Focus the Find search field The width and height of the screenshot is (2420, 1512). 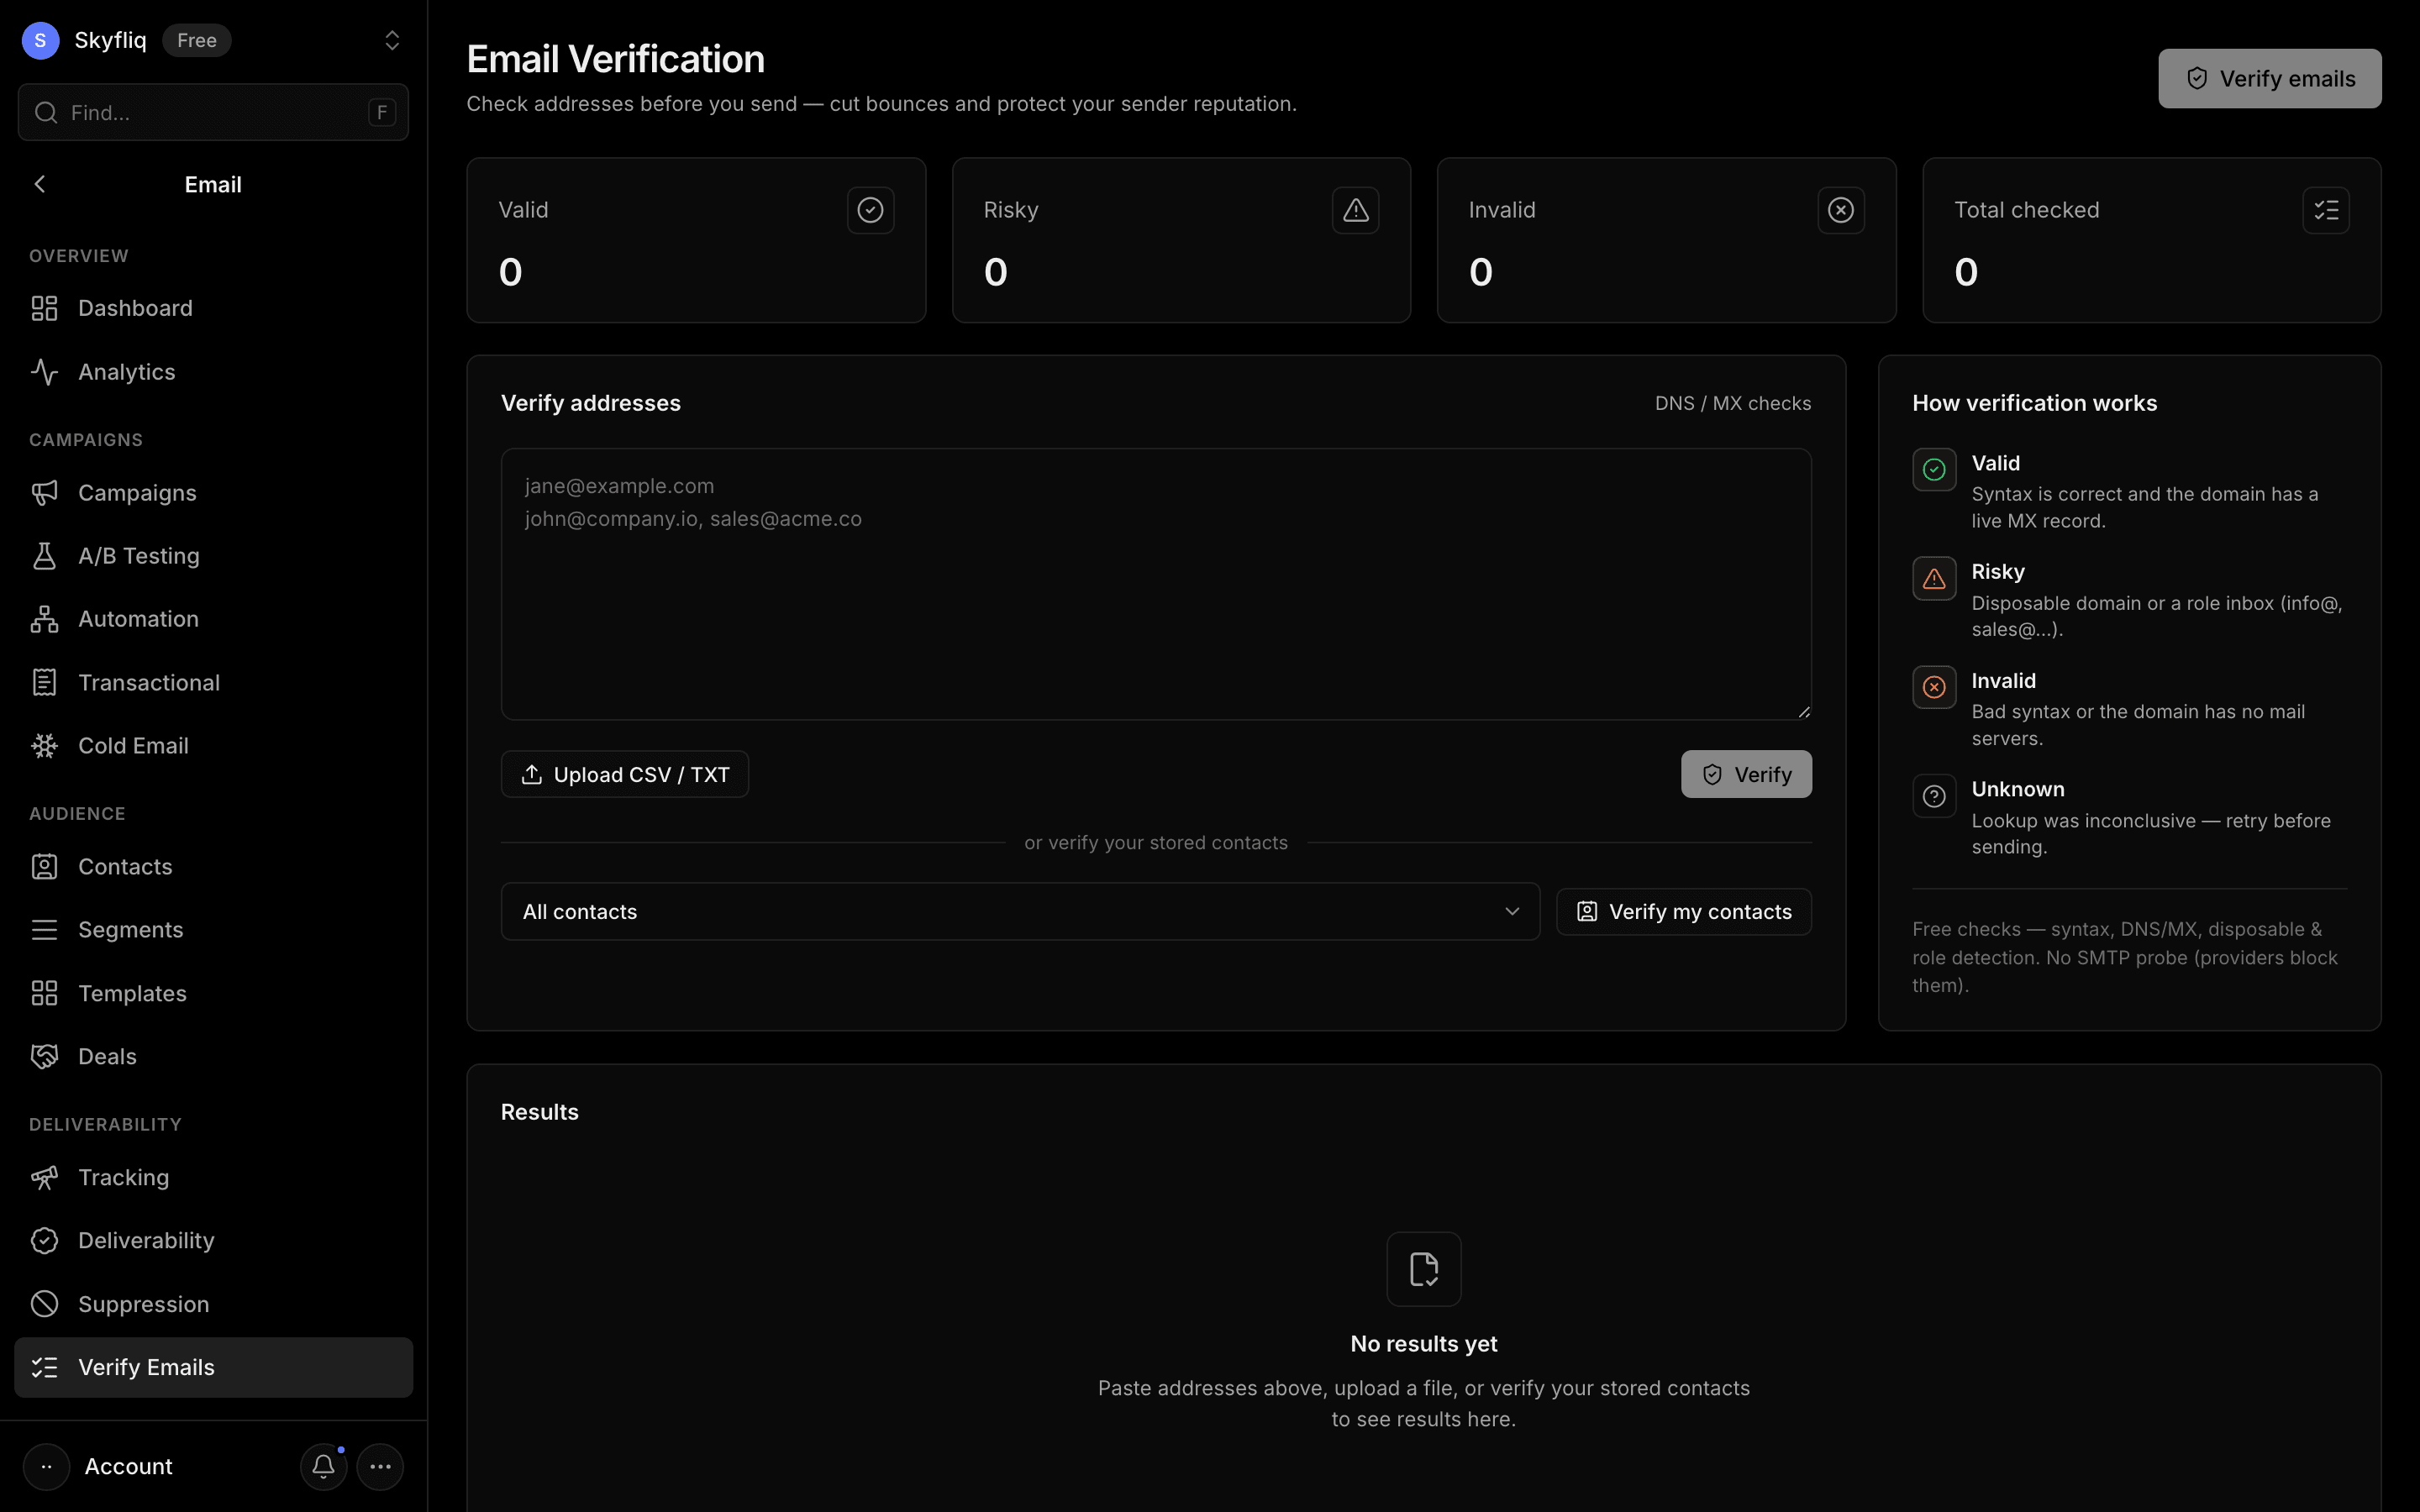click(213, 112)
